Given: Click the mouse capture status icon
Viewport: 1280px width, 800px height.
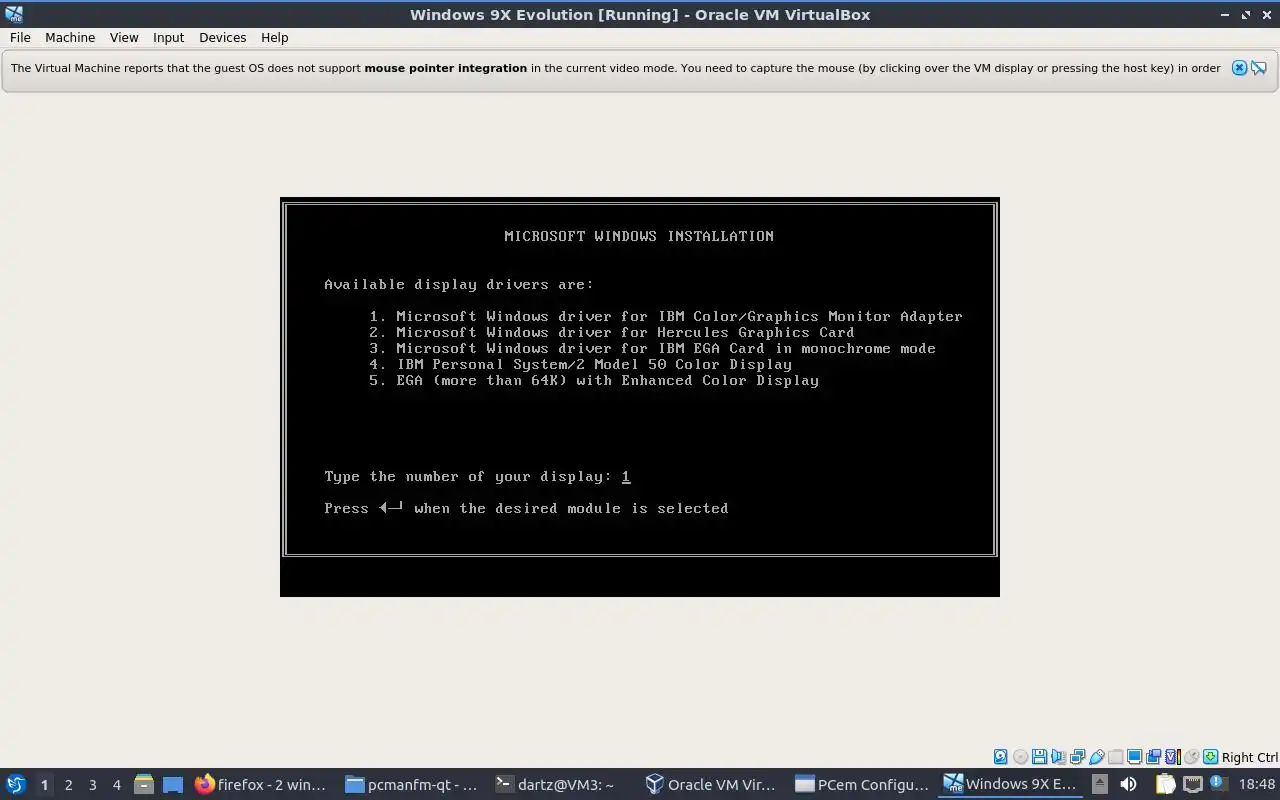Looking at the screenshot, I should point(1191,757).
